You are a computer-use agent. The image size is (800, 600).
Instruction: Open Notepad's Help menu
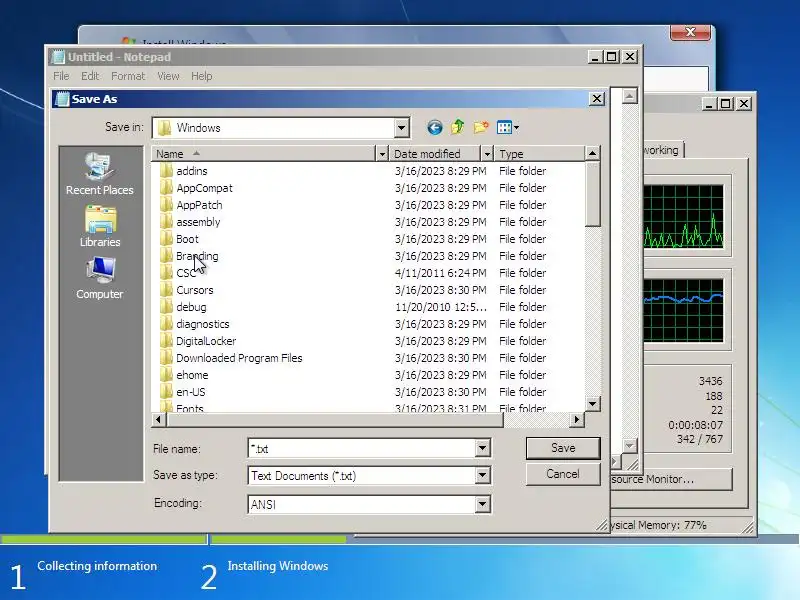(202, 76)
